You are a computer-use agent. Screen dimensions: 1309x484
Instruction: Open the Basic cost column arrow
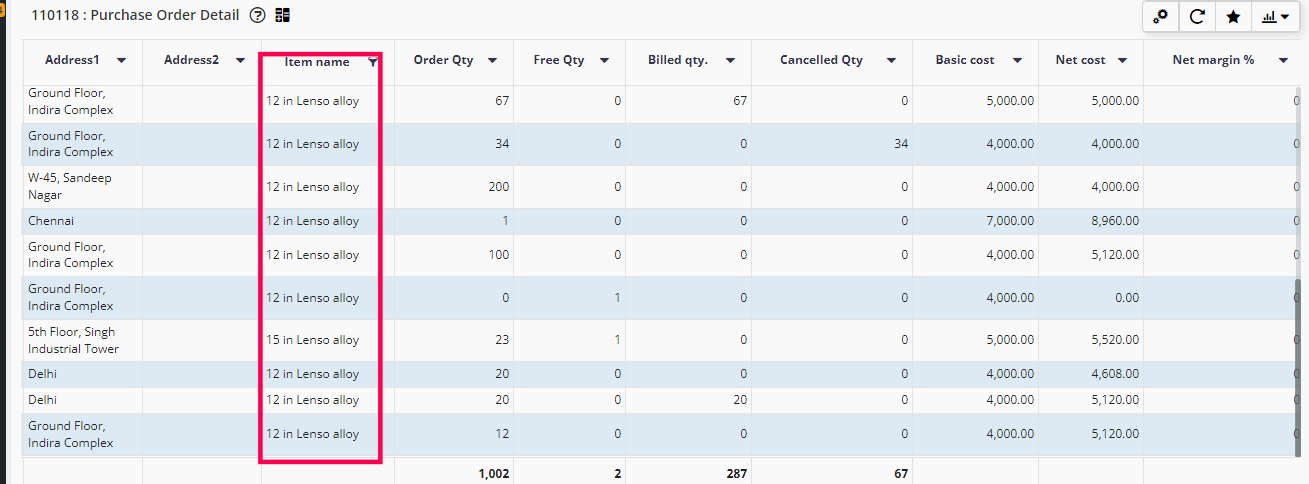point(1017,61)
